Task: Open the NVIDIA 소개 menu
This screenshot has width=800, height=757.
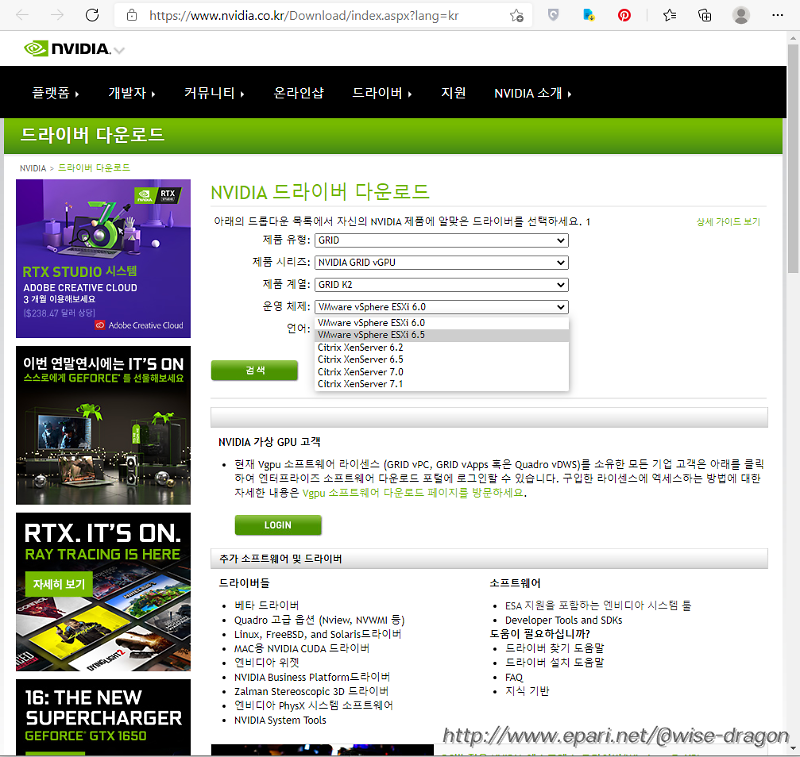Action: pyautogui.click(x=533, y=93)
